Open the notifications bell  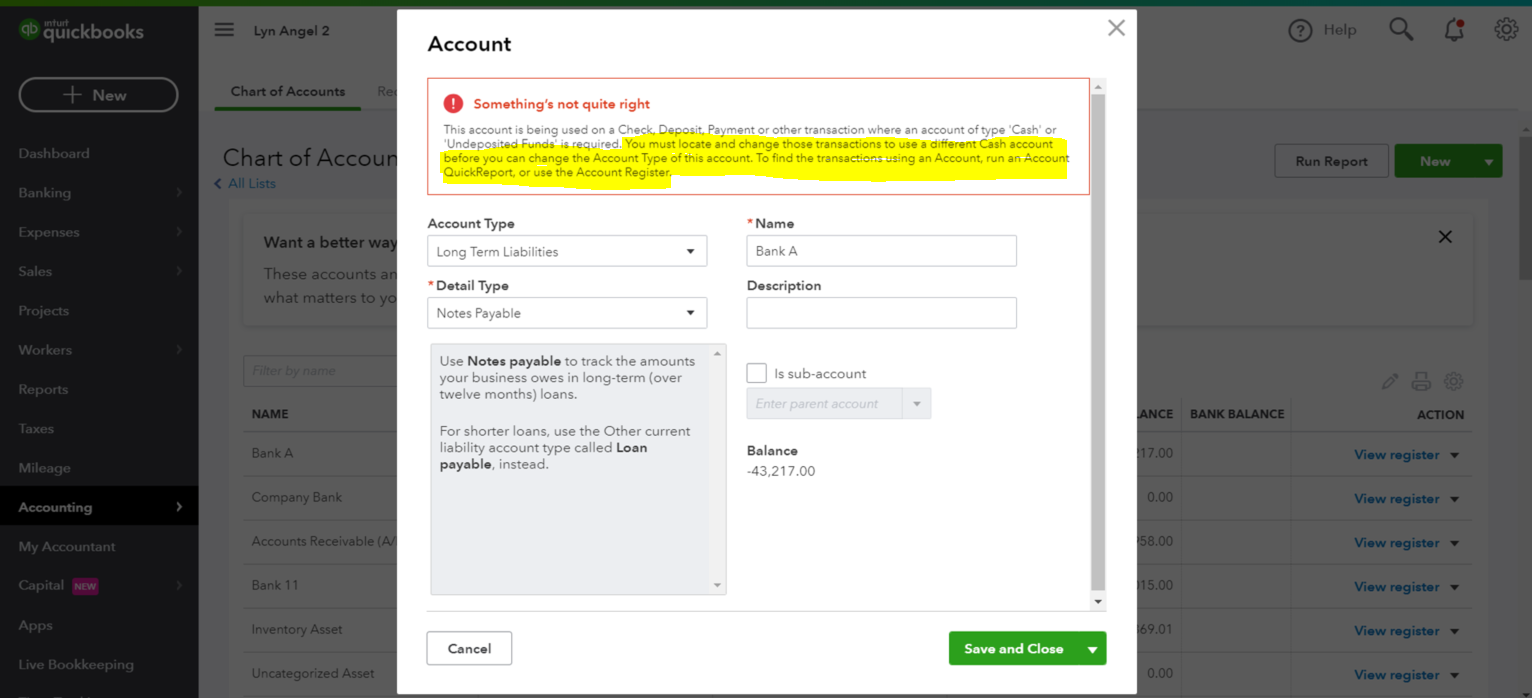[1454, 30]
